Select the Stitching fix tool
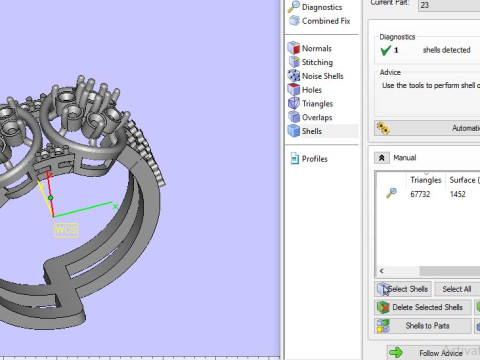 pos(310,62)
